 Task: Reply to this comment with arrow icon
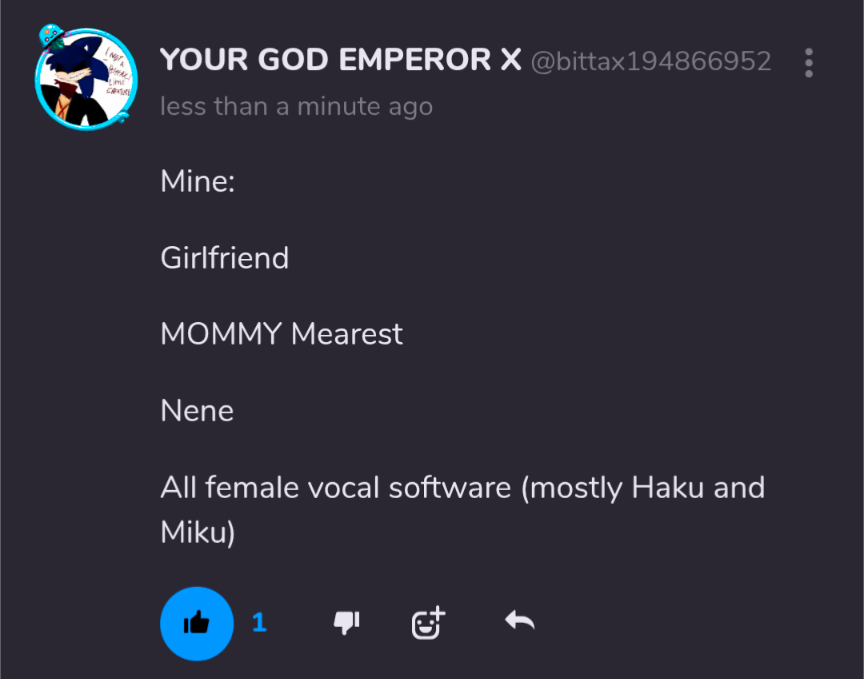pos(520,621)
